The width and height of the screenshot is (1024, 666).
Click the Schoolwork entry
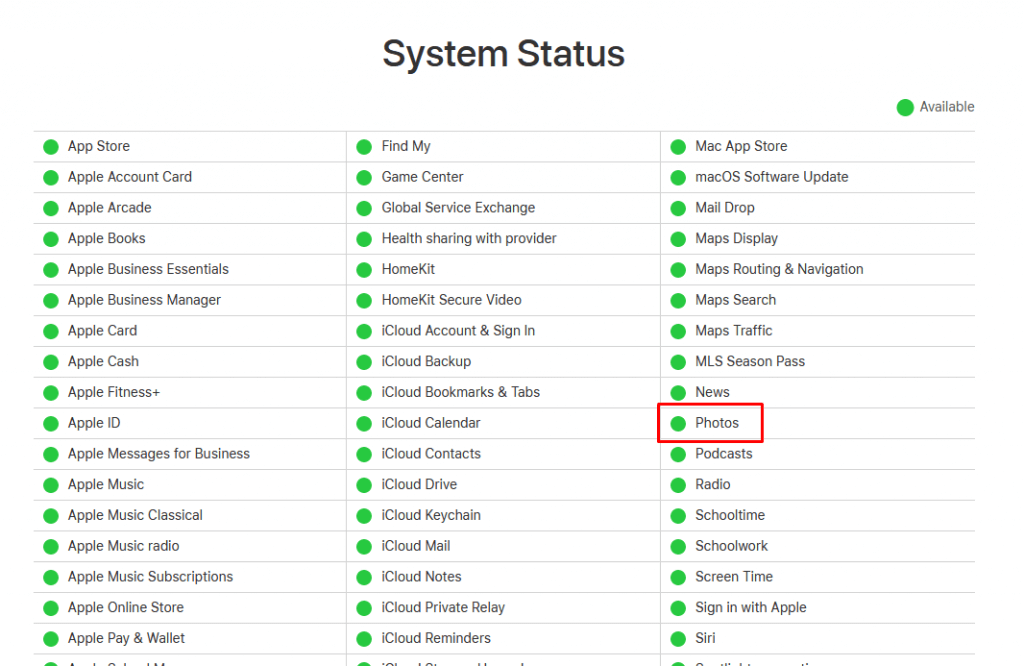click(x=731, y=546)
